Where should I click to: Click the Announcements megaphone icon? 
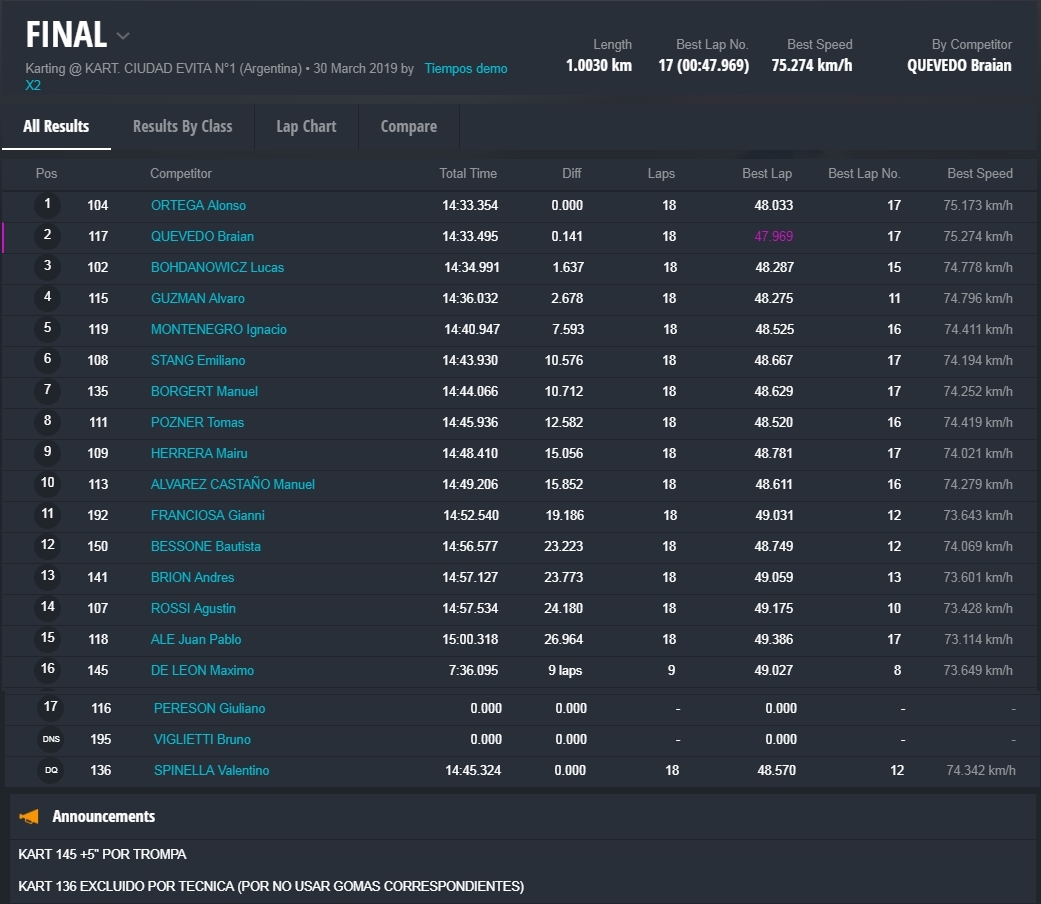pos(29,817)
